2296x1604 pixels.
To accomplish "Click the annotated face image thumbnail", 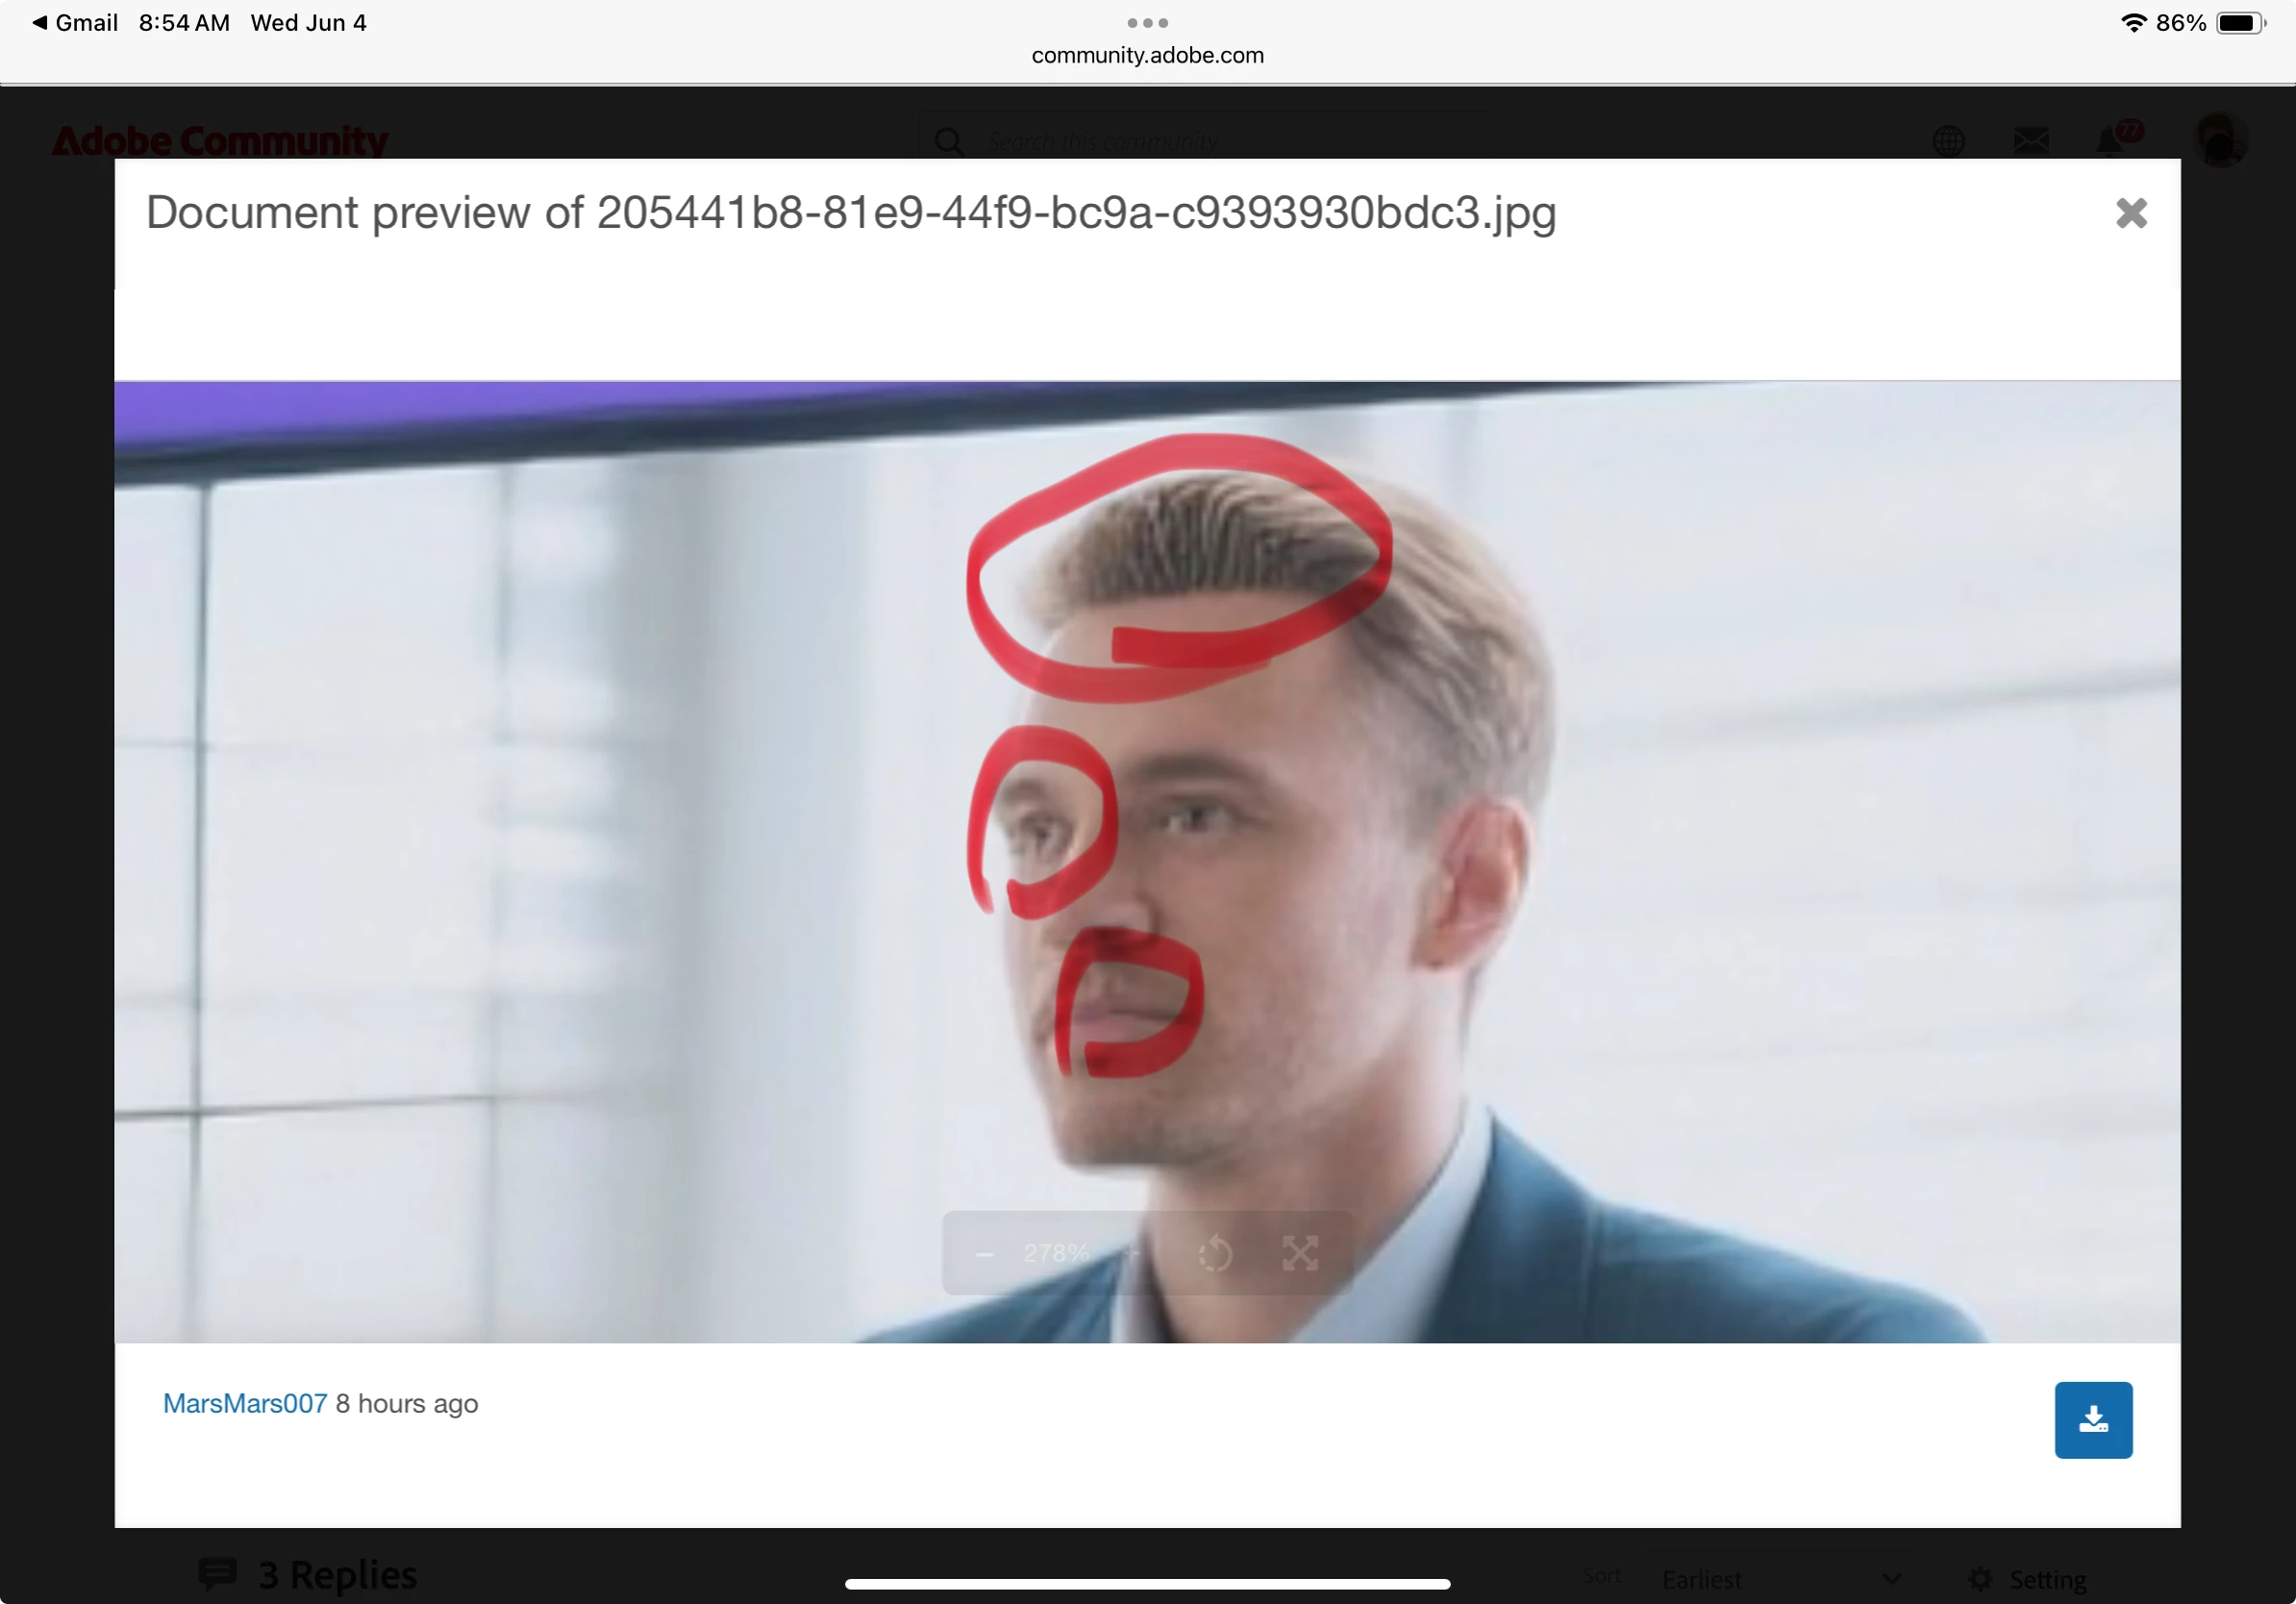I will (1147, 860).
